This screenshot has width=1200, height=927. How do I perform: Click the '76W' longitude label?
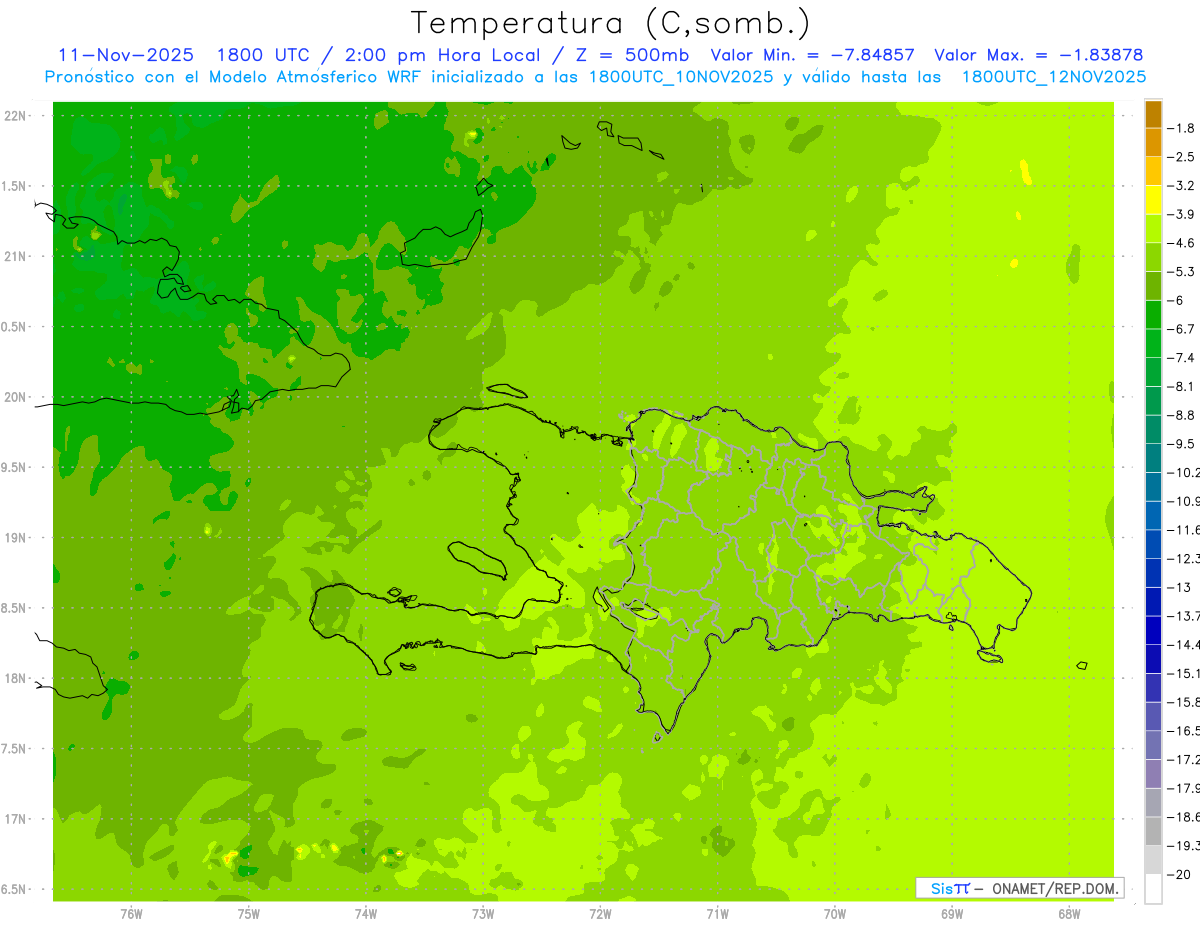click(x=131, y=913)
